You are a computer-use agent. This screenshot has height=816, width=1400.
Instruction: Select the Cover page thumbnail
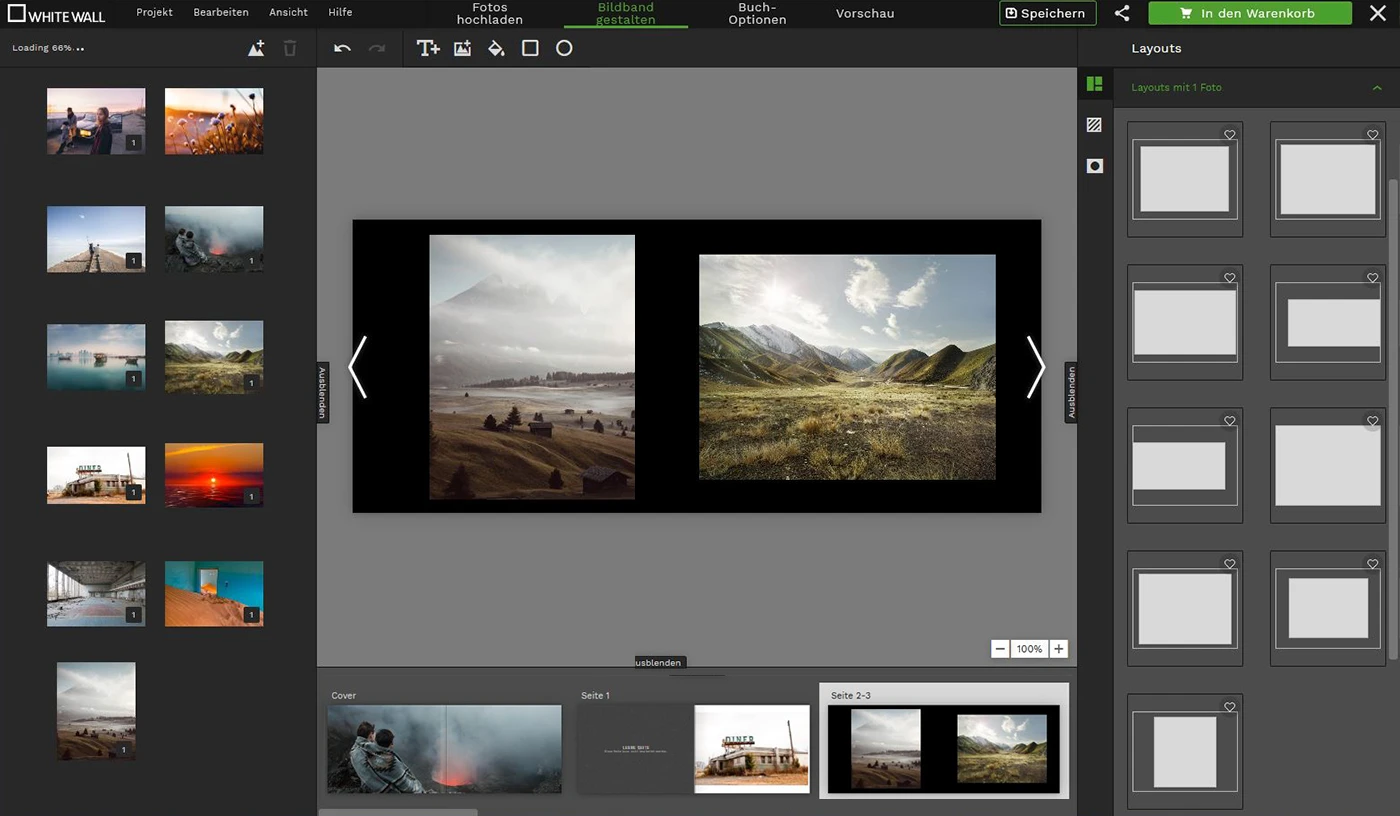[x=445, y=748]
